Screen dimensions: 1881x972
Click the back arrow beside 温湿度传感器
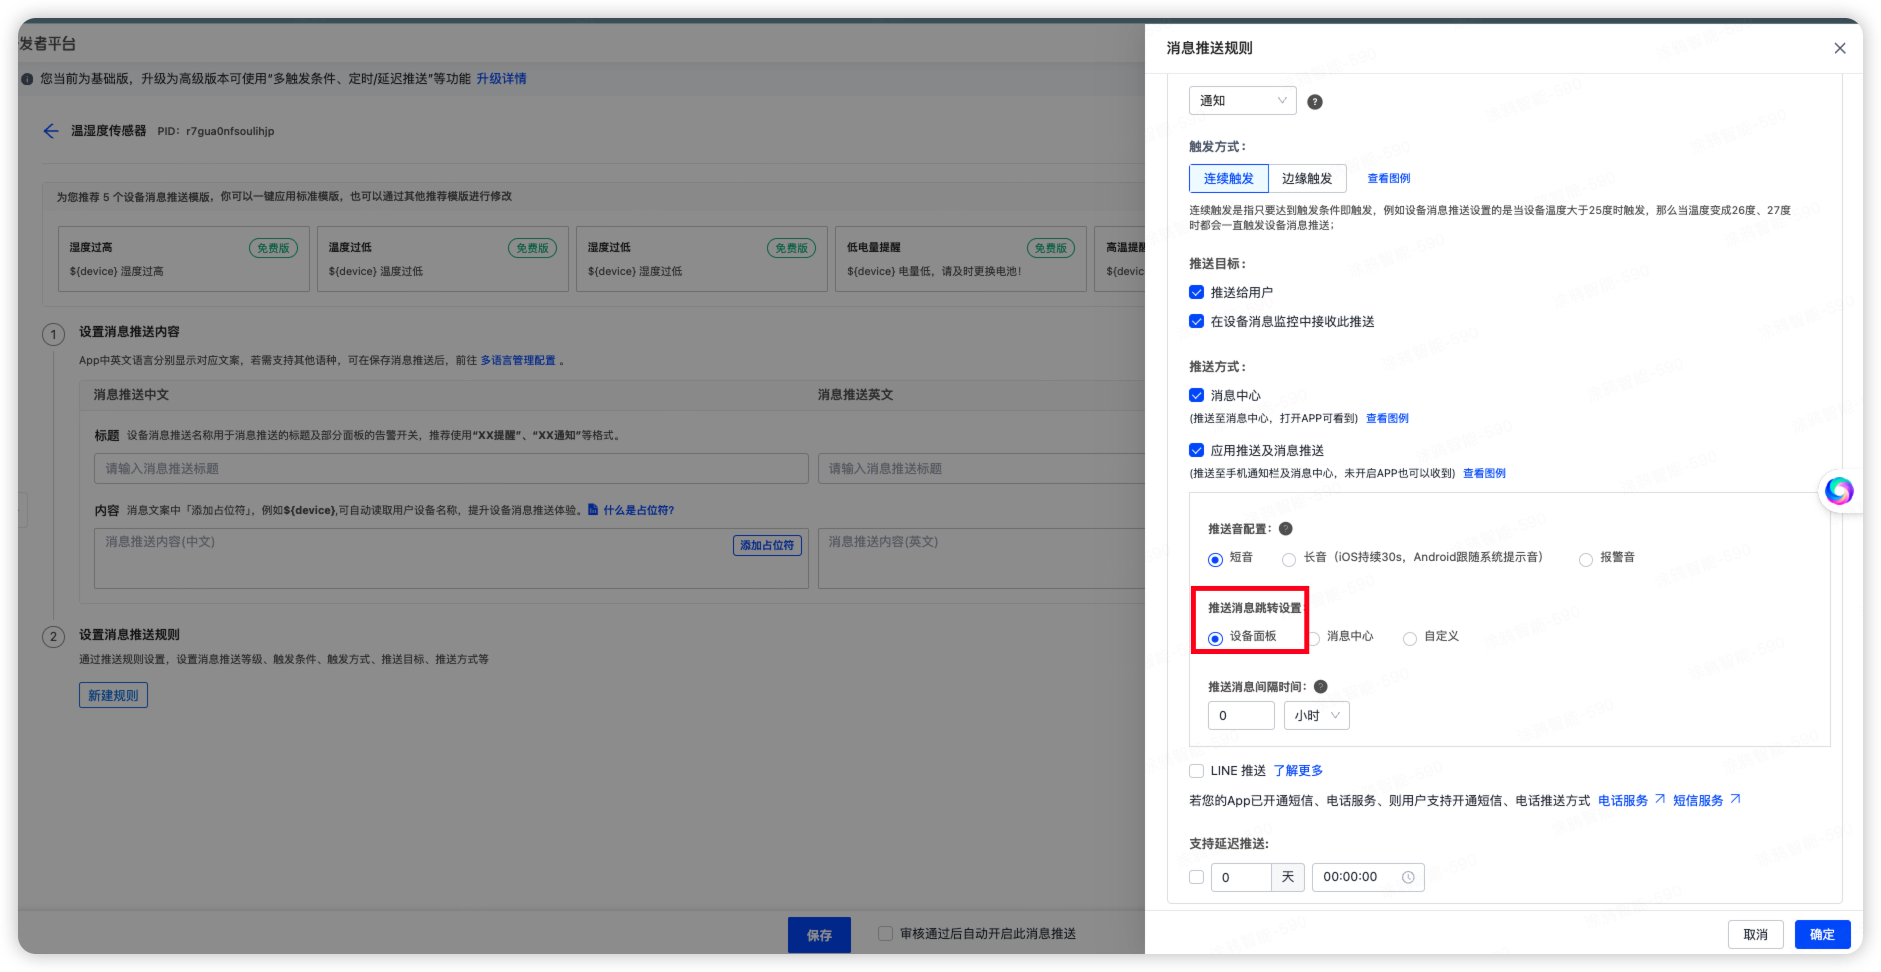(x=51, y=131)
